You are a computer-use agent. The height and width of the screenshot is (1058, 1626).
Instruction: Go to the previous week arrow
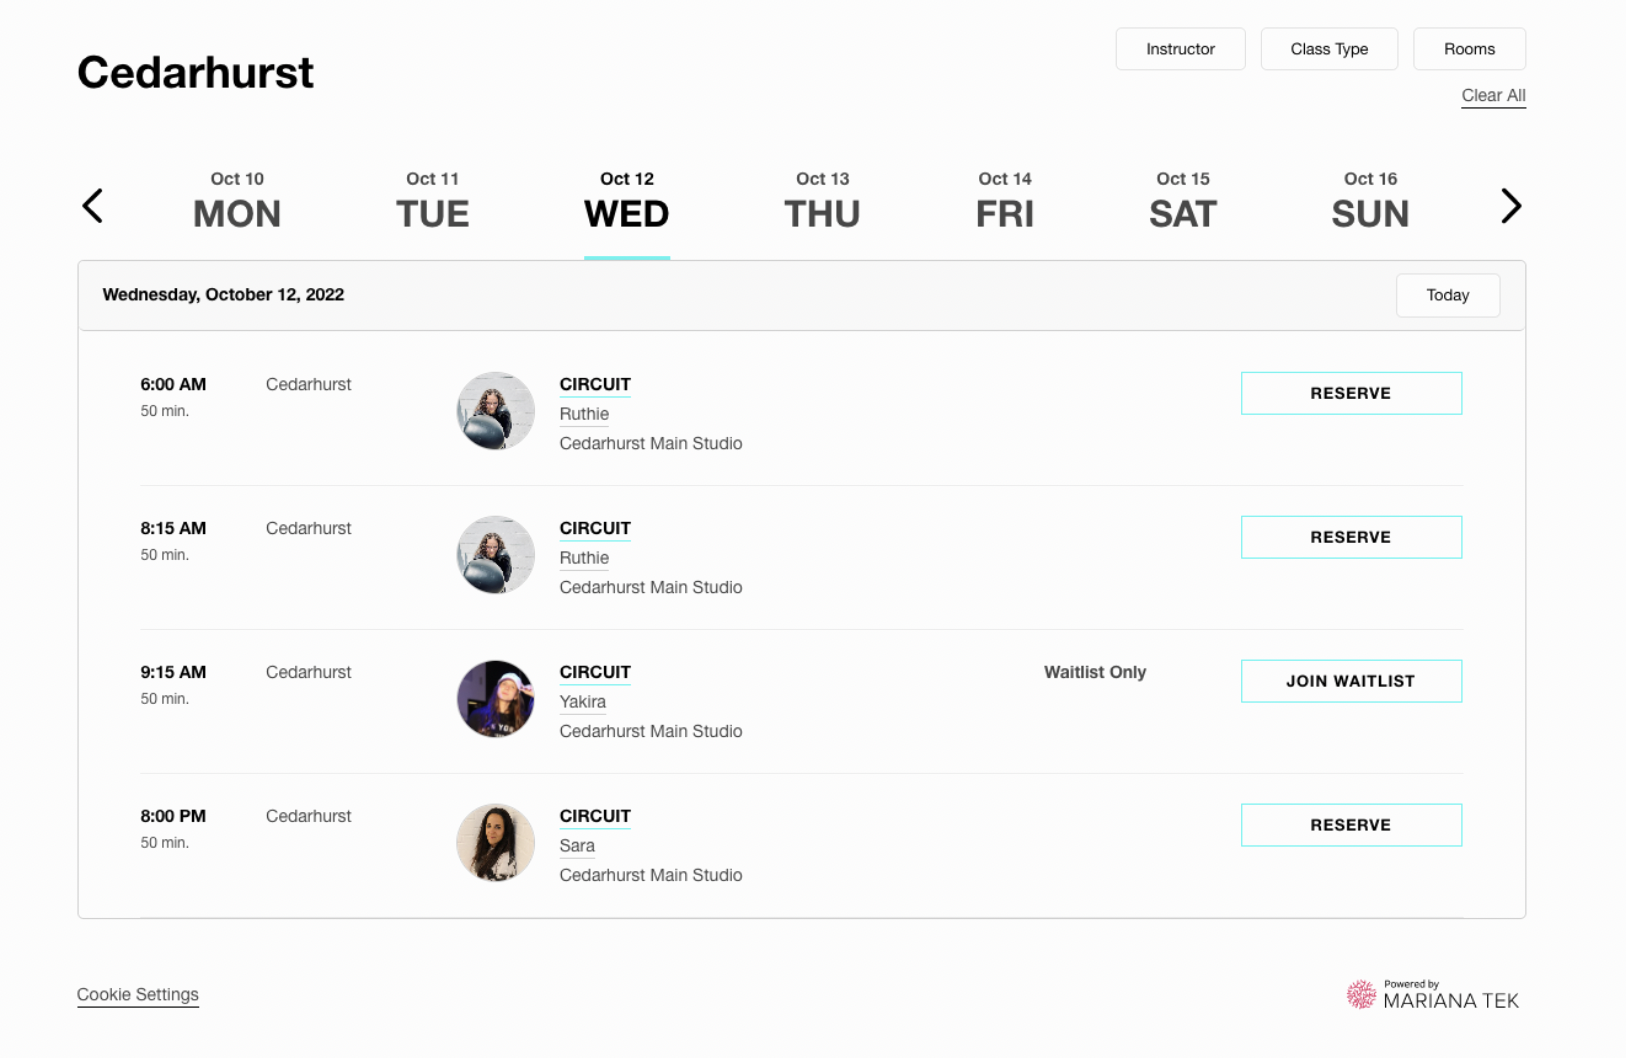pyautogui.click(x=93, y=206)
